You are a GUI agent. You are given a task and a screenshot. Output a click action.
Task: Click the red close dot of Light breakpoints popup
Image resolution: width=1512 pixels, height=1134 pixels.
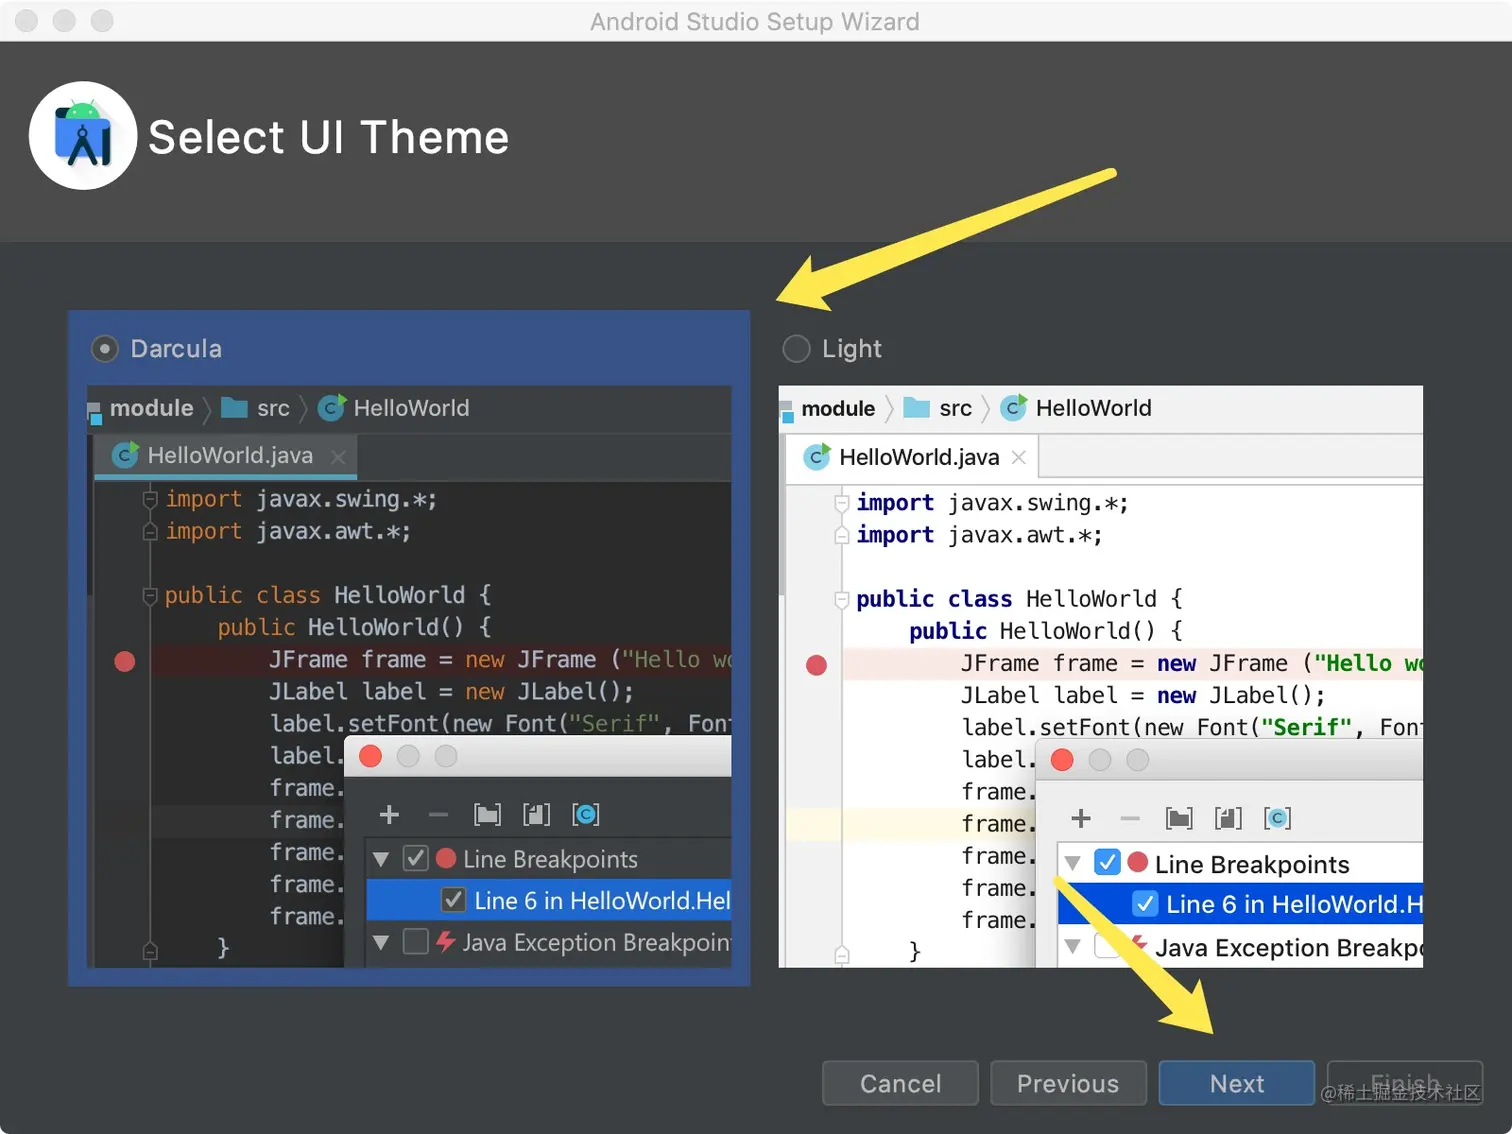click(x=1062, y=760)
